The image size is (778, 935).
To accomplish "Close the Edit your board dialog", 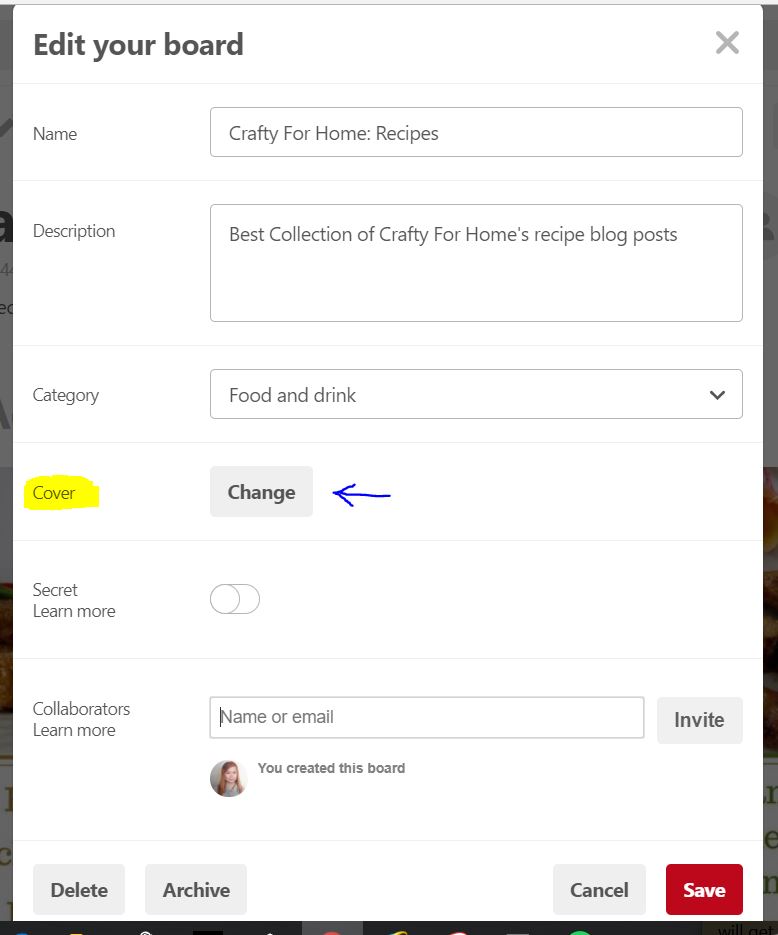I will (x=727, y=43).
